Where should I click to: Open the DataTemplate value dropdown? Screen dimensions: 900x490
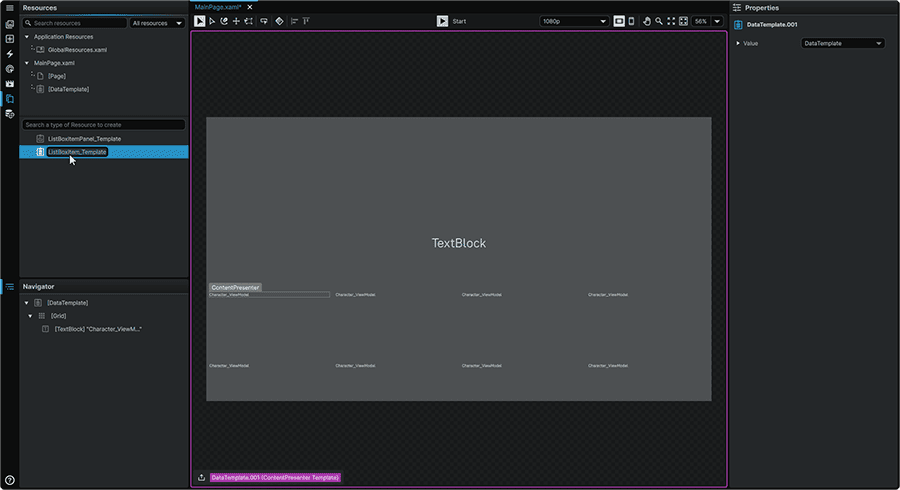point(842,44)
